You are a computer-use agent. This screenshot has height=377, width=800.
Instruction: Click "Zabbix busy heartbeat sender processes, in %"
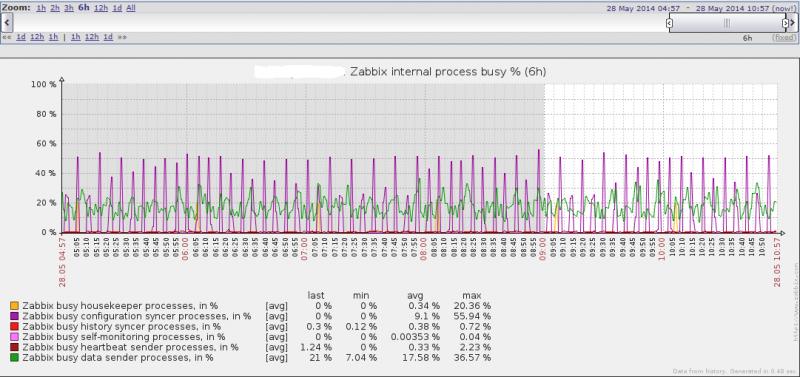pos(130,347)
